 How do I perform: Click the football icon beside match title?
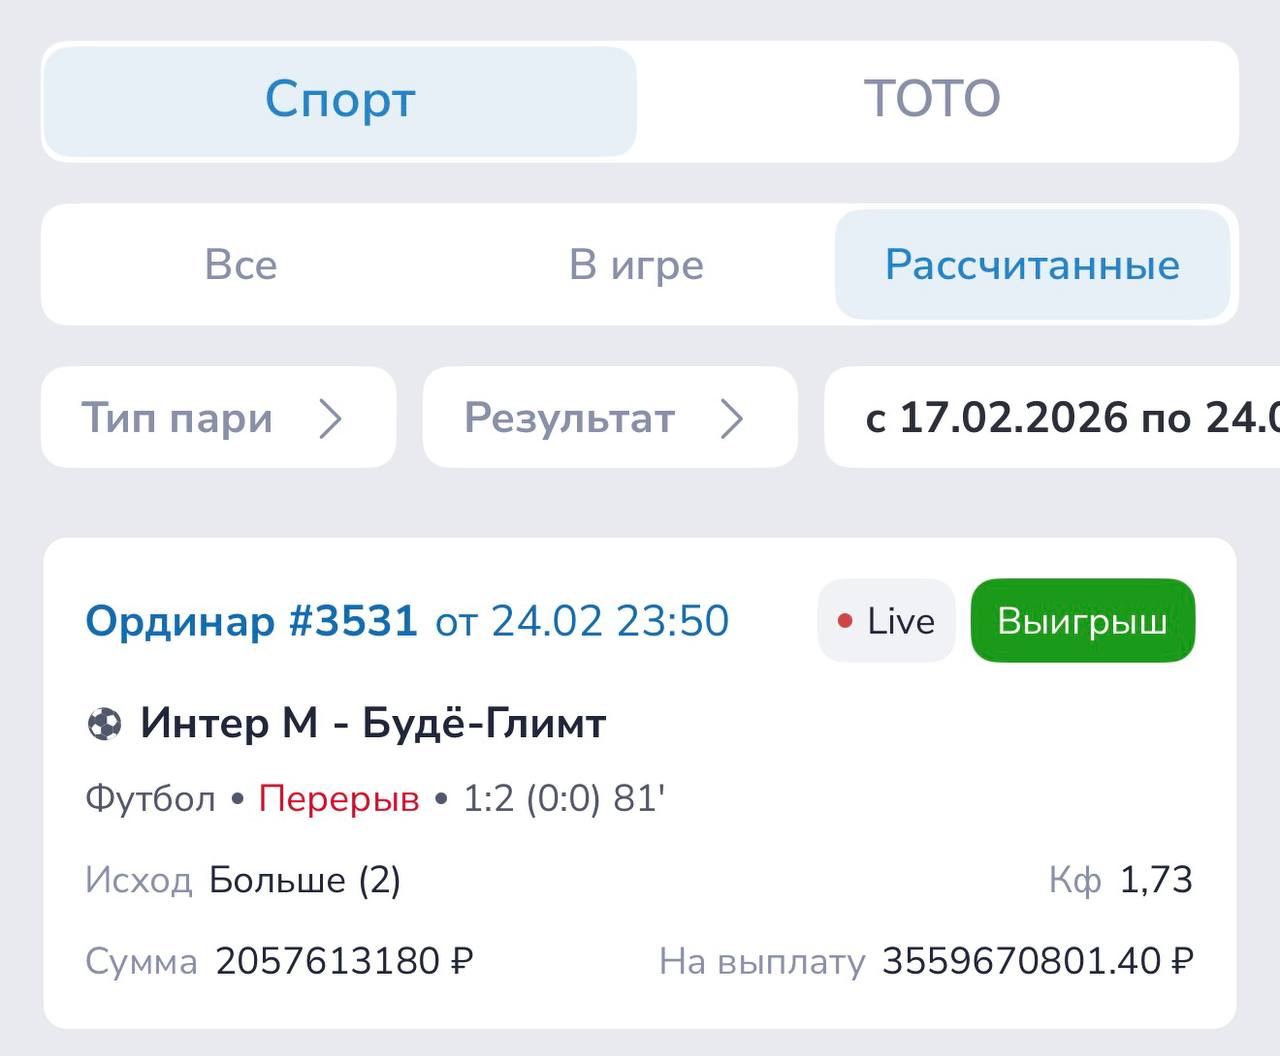pos(105,723)
